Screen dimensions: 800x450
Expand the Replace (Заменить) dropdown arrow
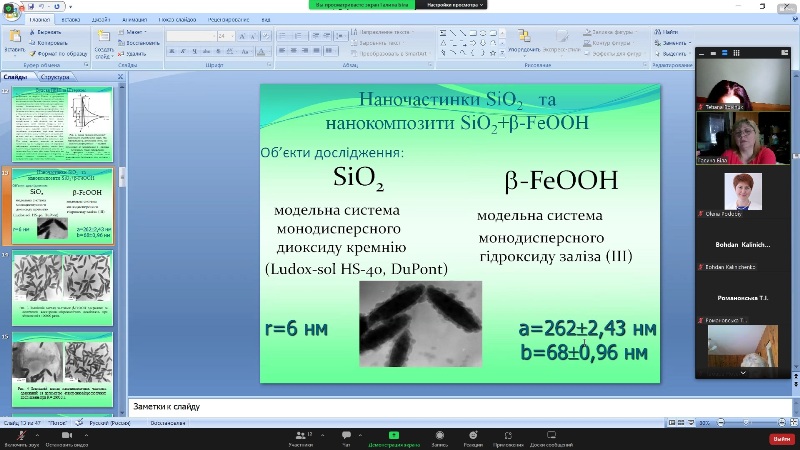(x=691, y=43)
